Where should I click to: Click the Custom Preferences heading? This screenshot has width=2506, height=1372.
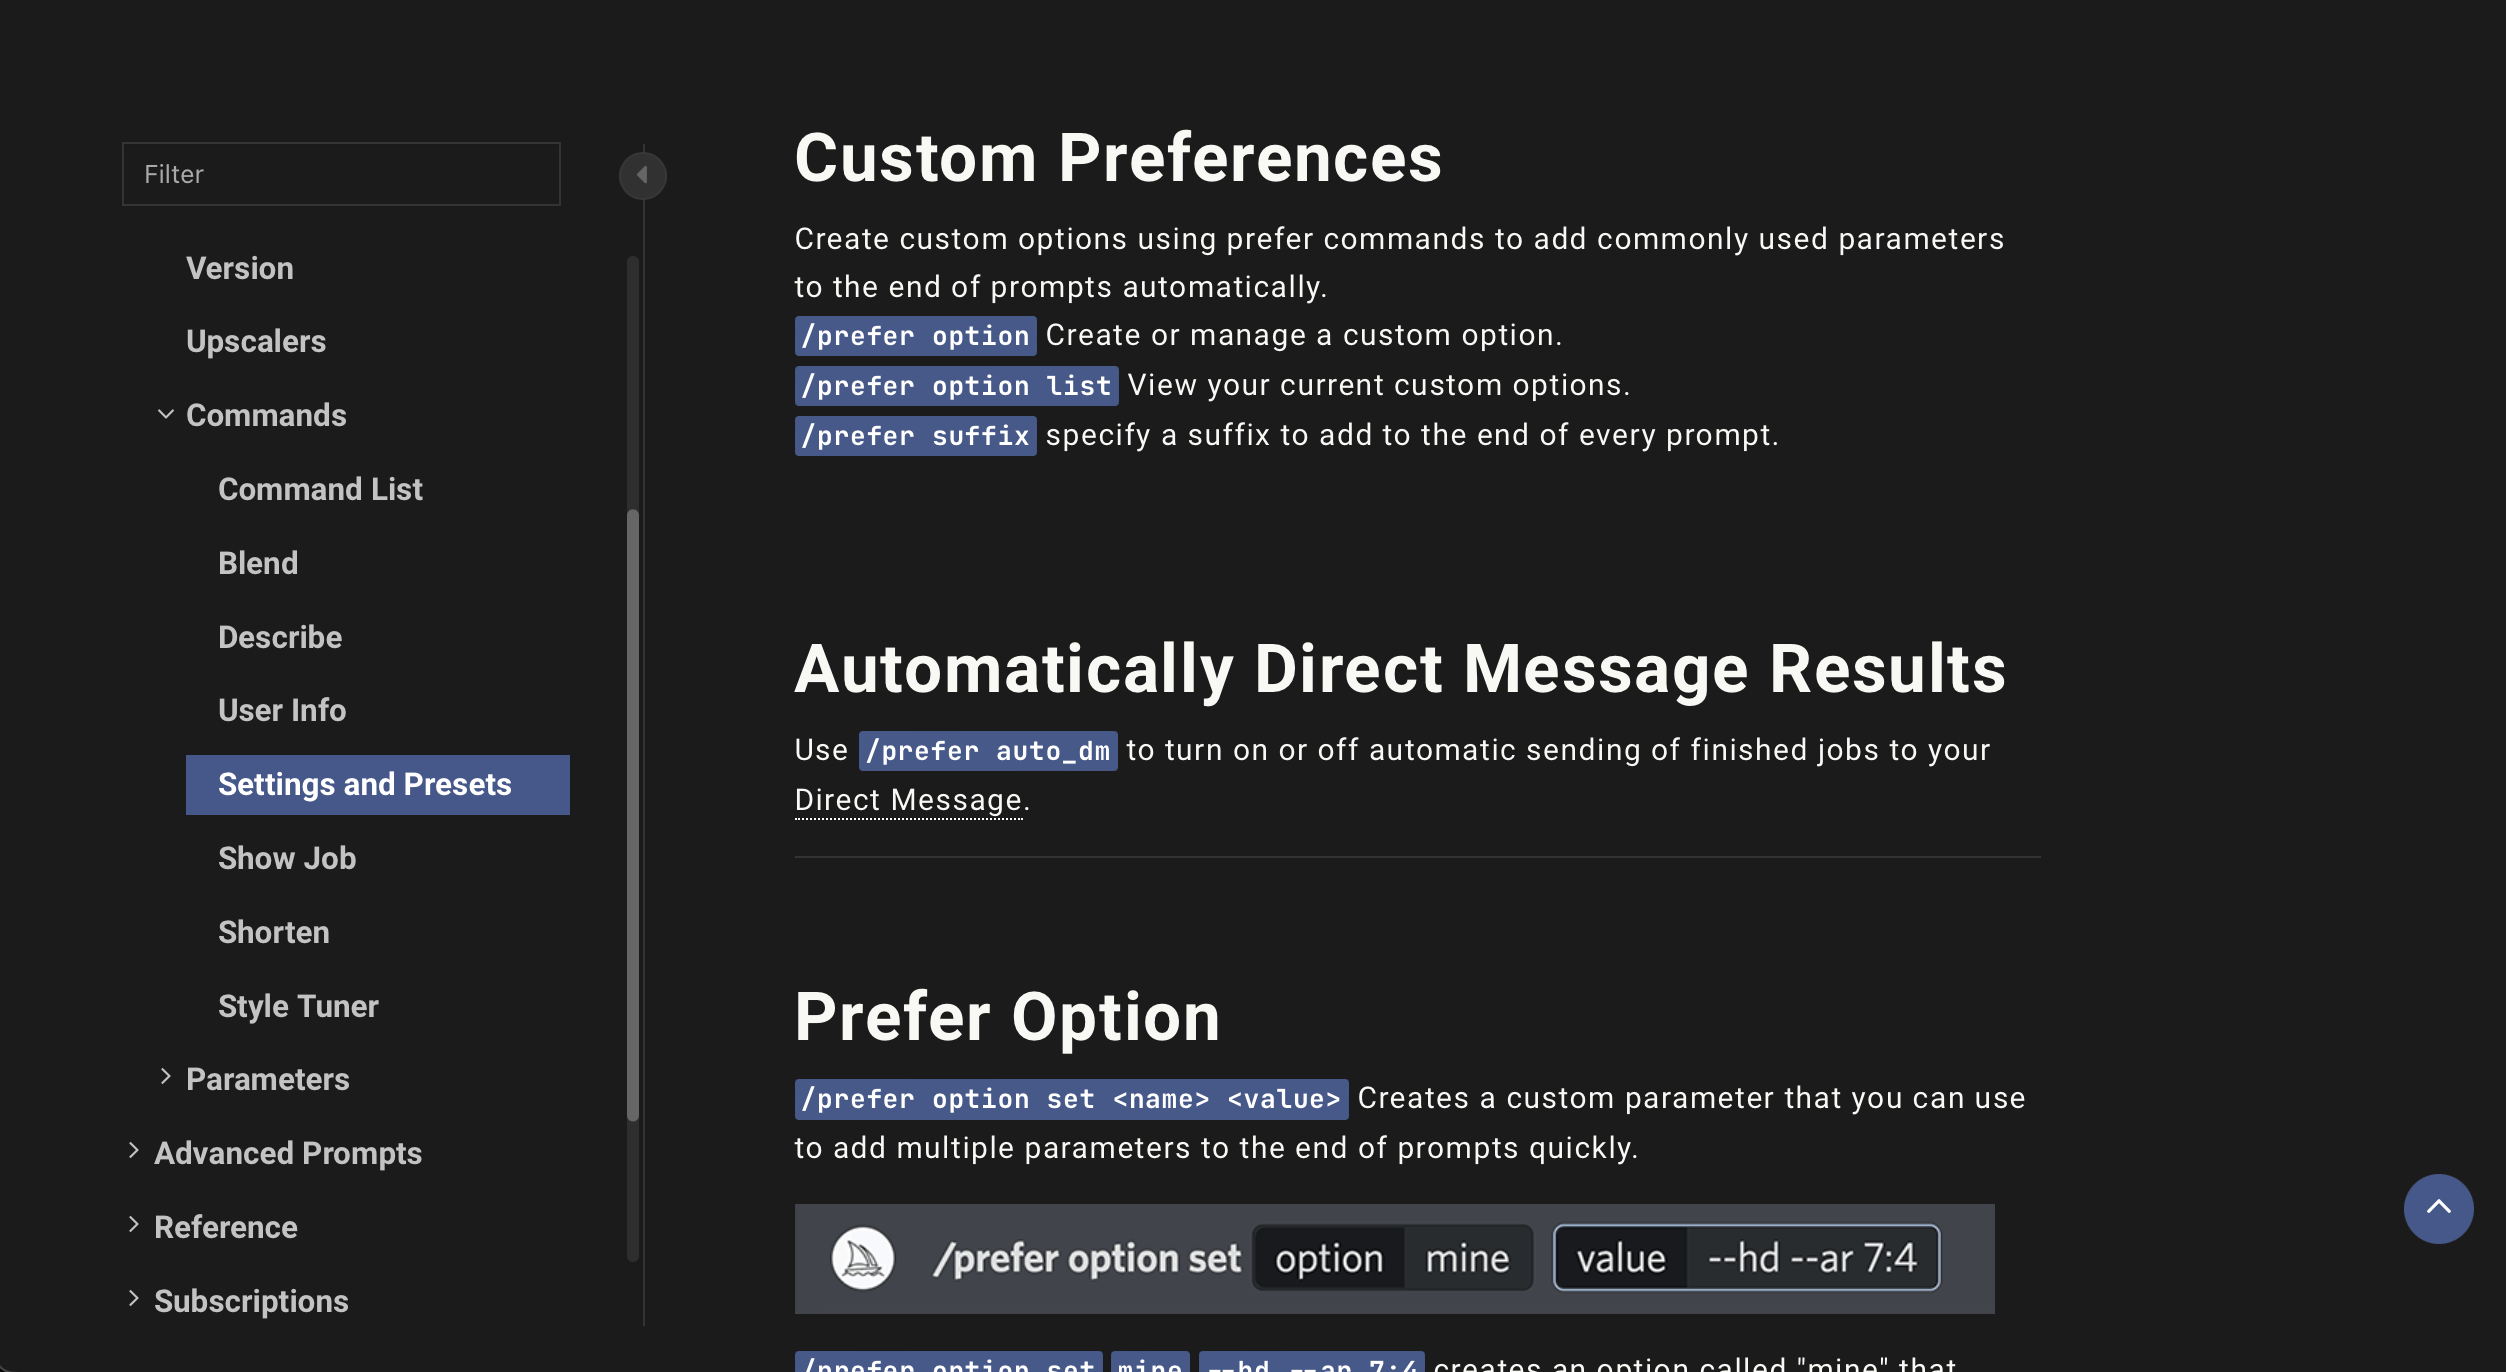pyautogui.click(x=1118, y=158)
